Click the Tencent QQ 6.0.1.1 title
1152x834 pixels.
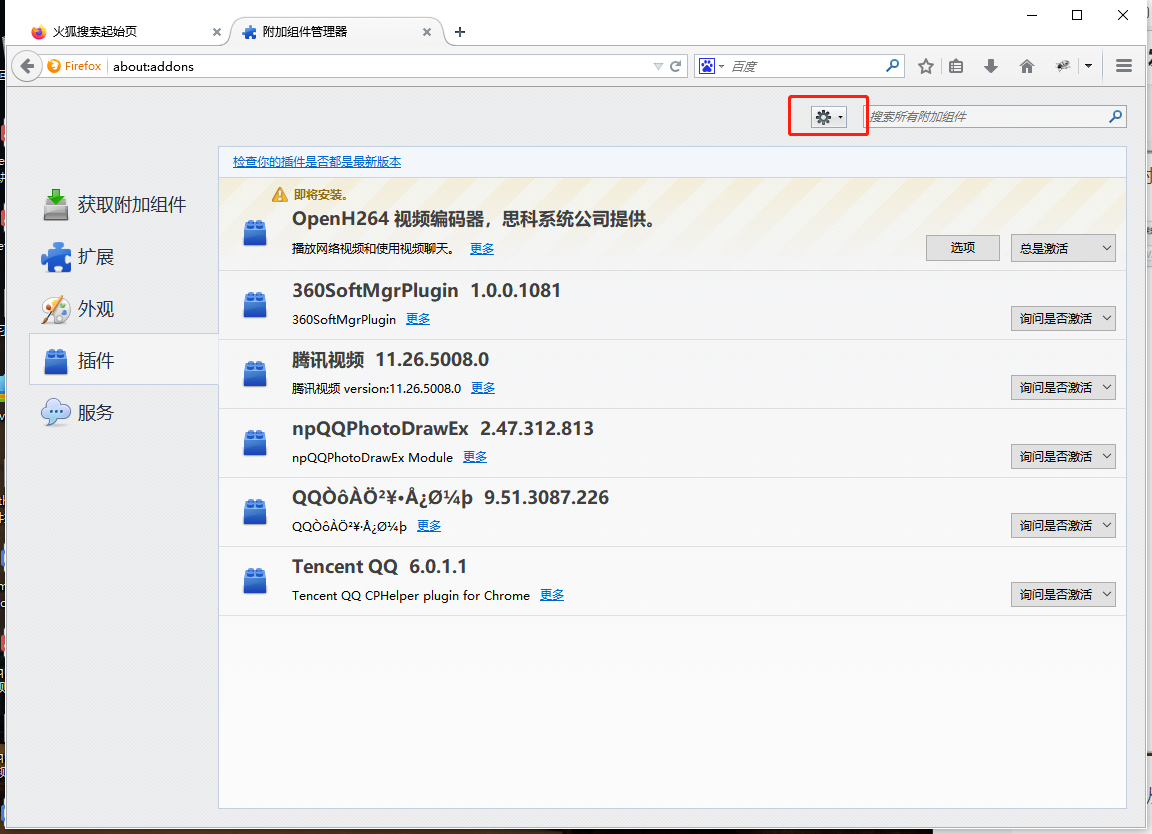pos(379,567)
